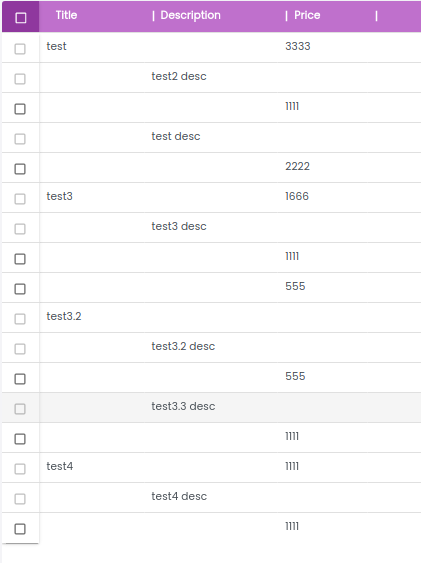Check the 'test4' row checkbox
The height and width of the screenshot is (563, 421).
pyautogui.click(x=20, y=469)
